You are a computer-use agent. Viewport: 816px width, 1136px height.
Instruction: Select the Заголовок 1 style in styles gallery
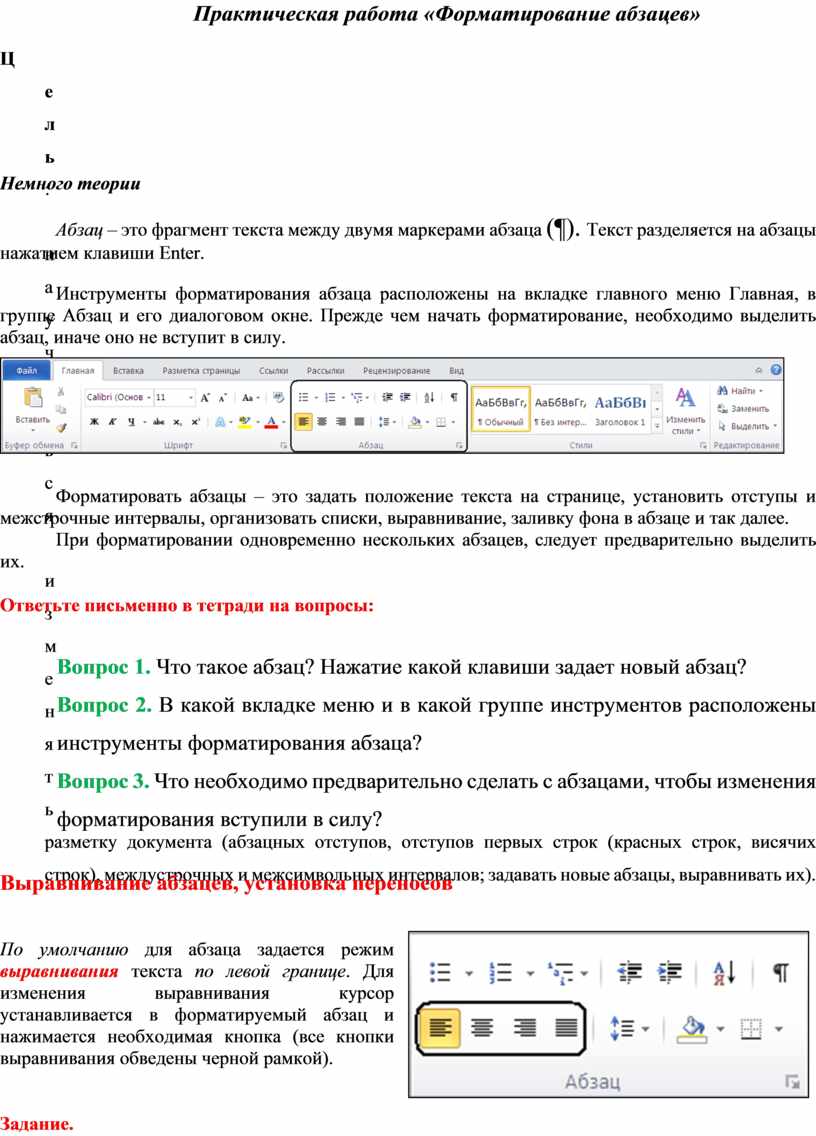pyautogui.click(x=620, y=409)
